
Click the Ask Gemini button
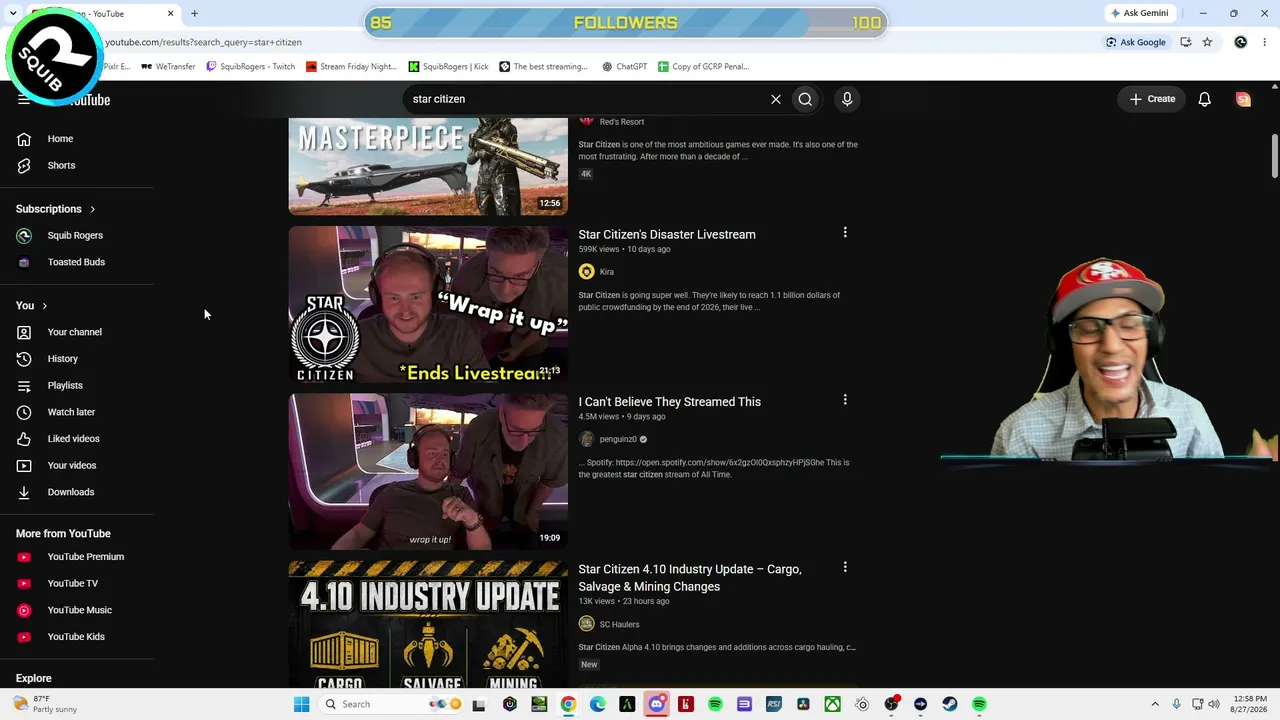pos(1138,13)
